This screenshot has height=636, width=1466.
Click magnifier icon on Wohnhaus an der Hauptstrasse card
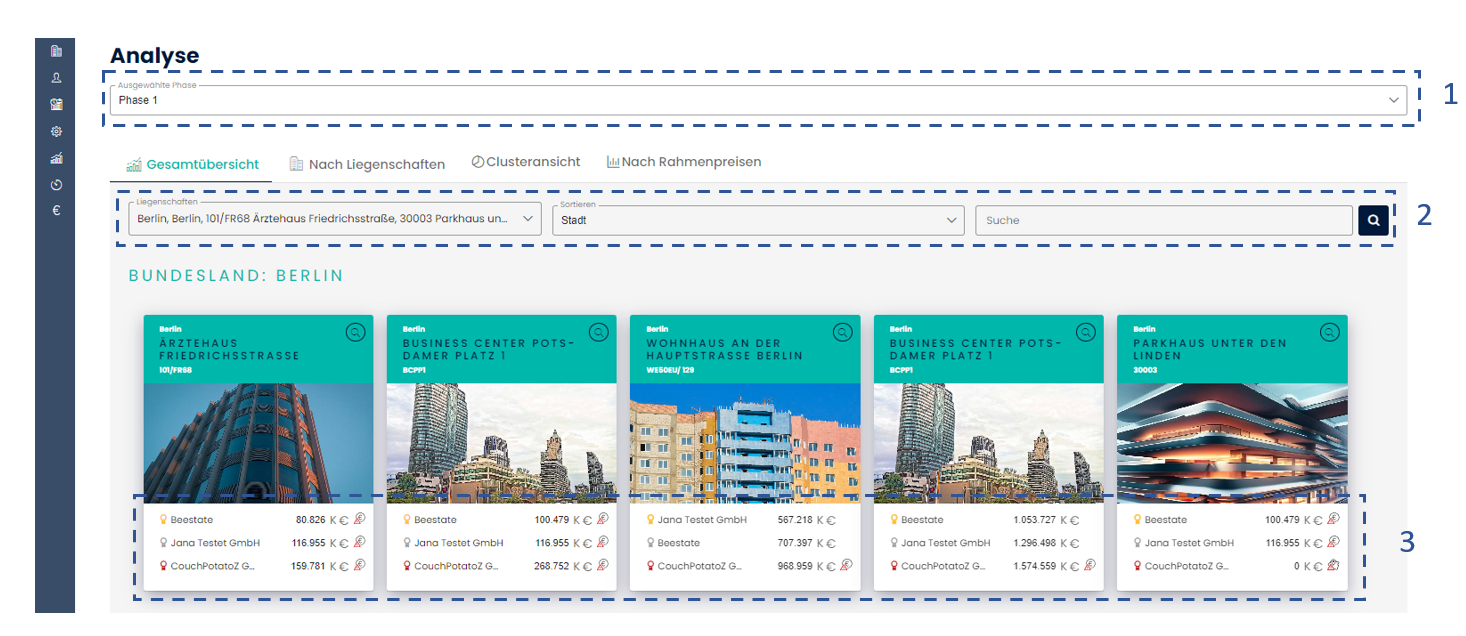tap(841, 333)
